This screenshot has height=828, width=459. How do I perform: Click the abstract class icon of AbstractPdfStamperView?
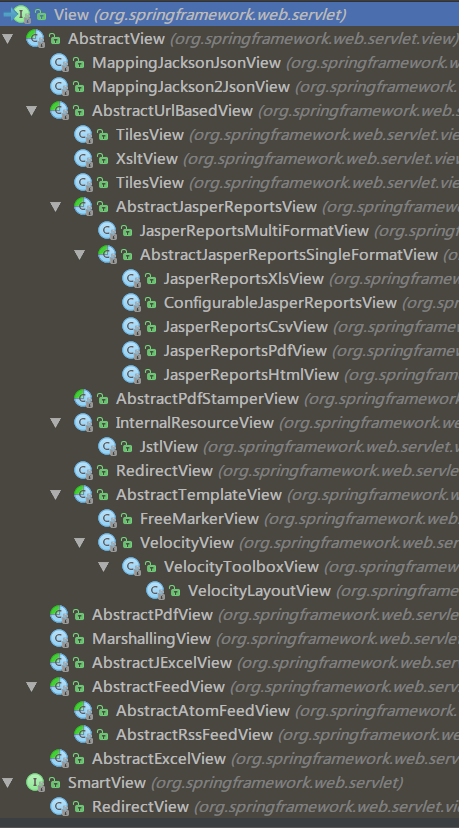coord(83,399)
